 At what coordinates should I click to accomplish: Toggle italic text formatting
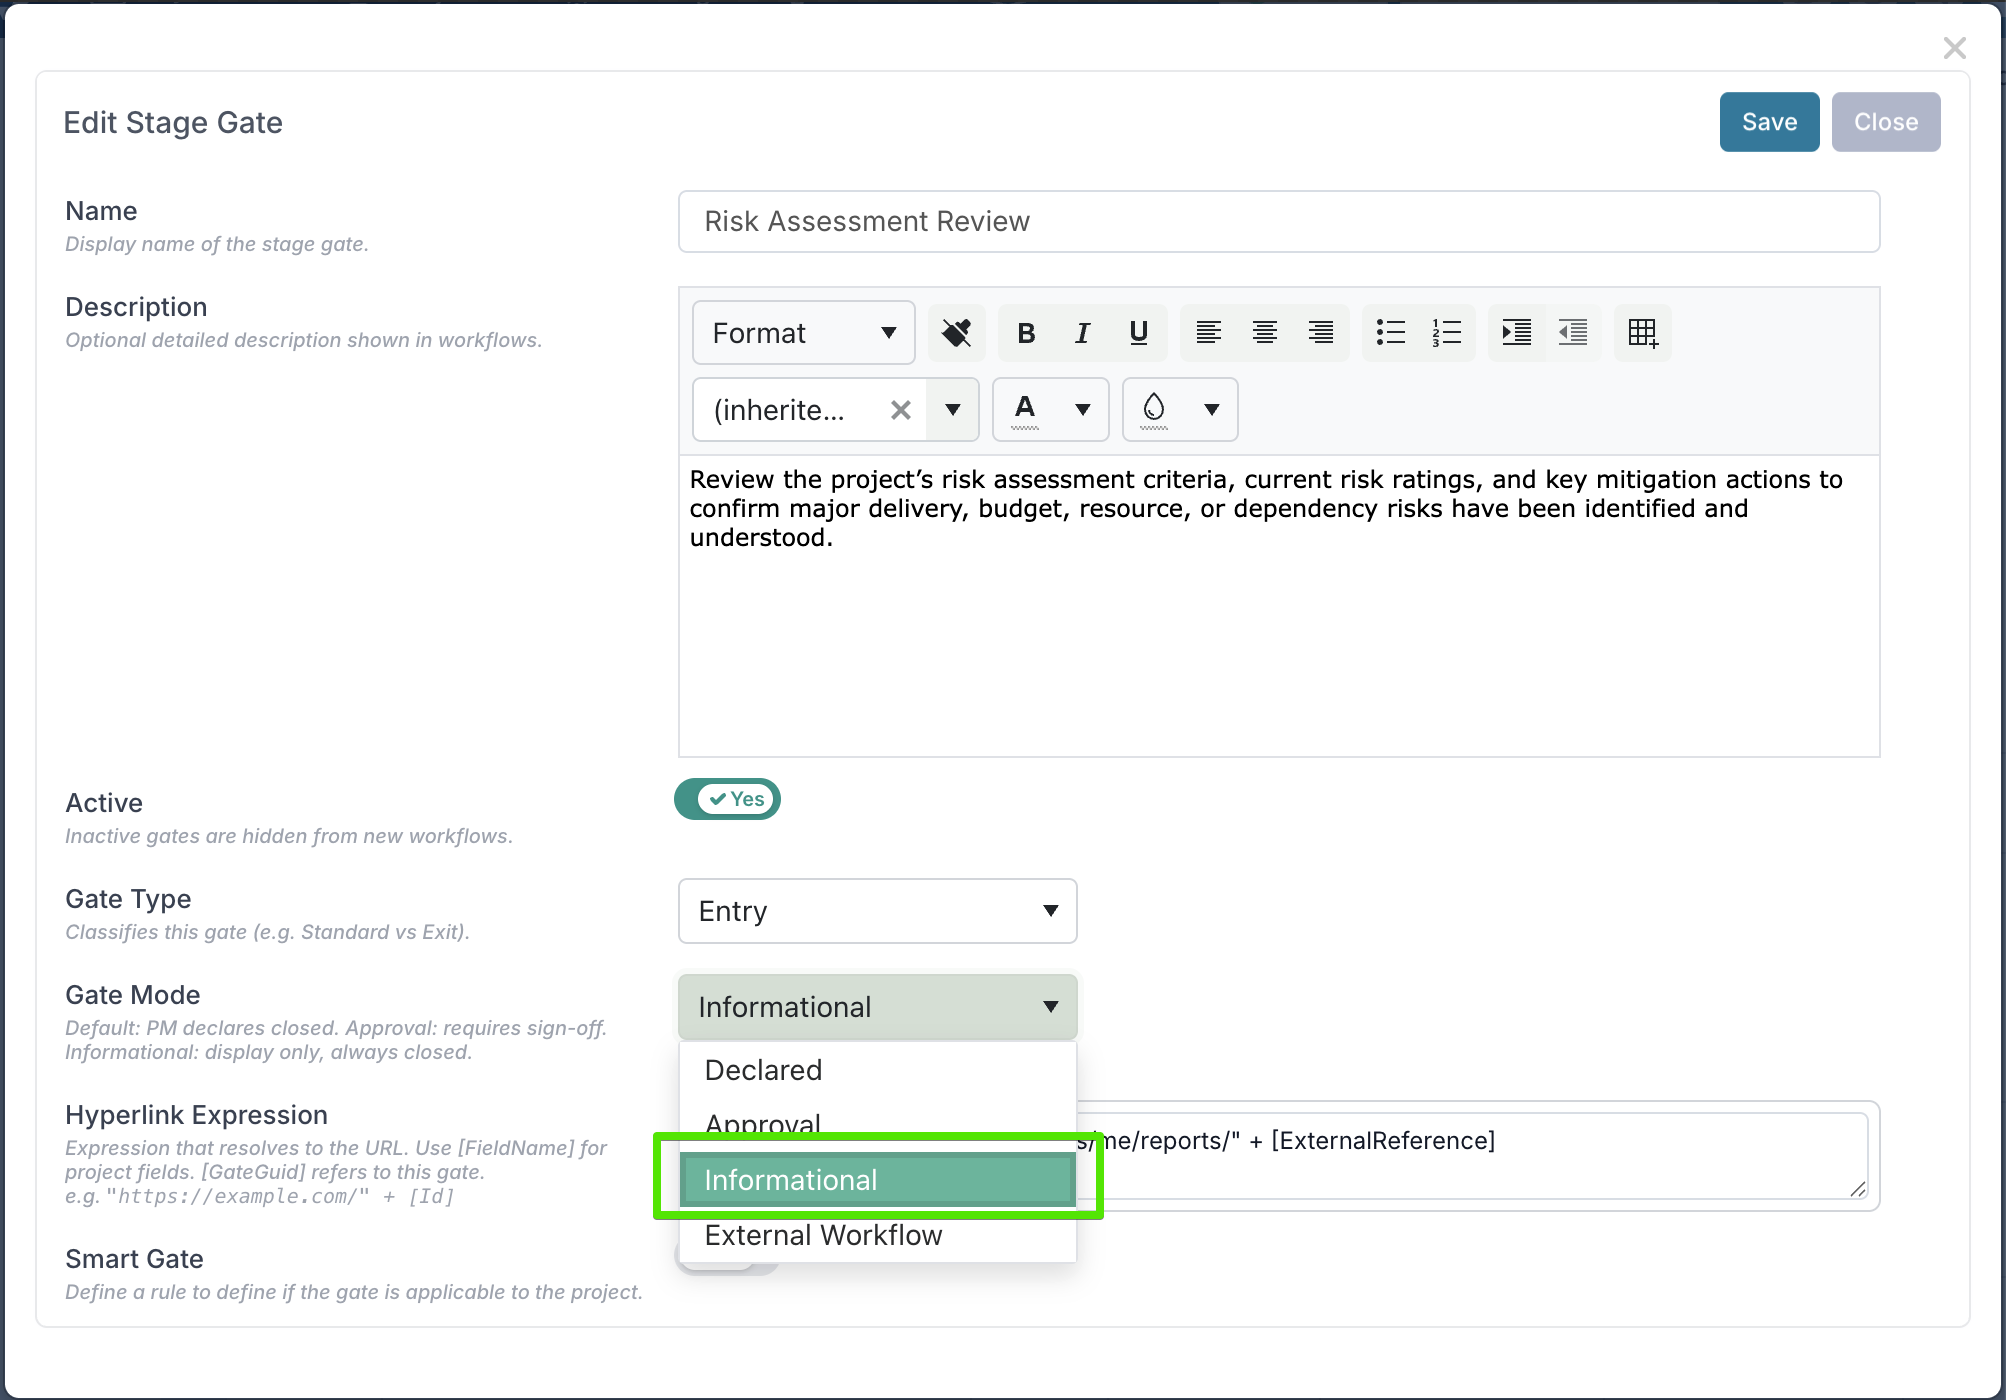pos(1082,333)
